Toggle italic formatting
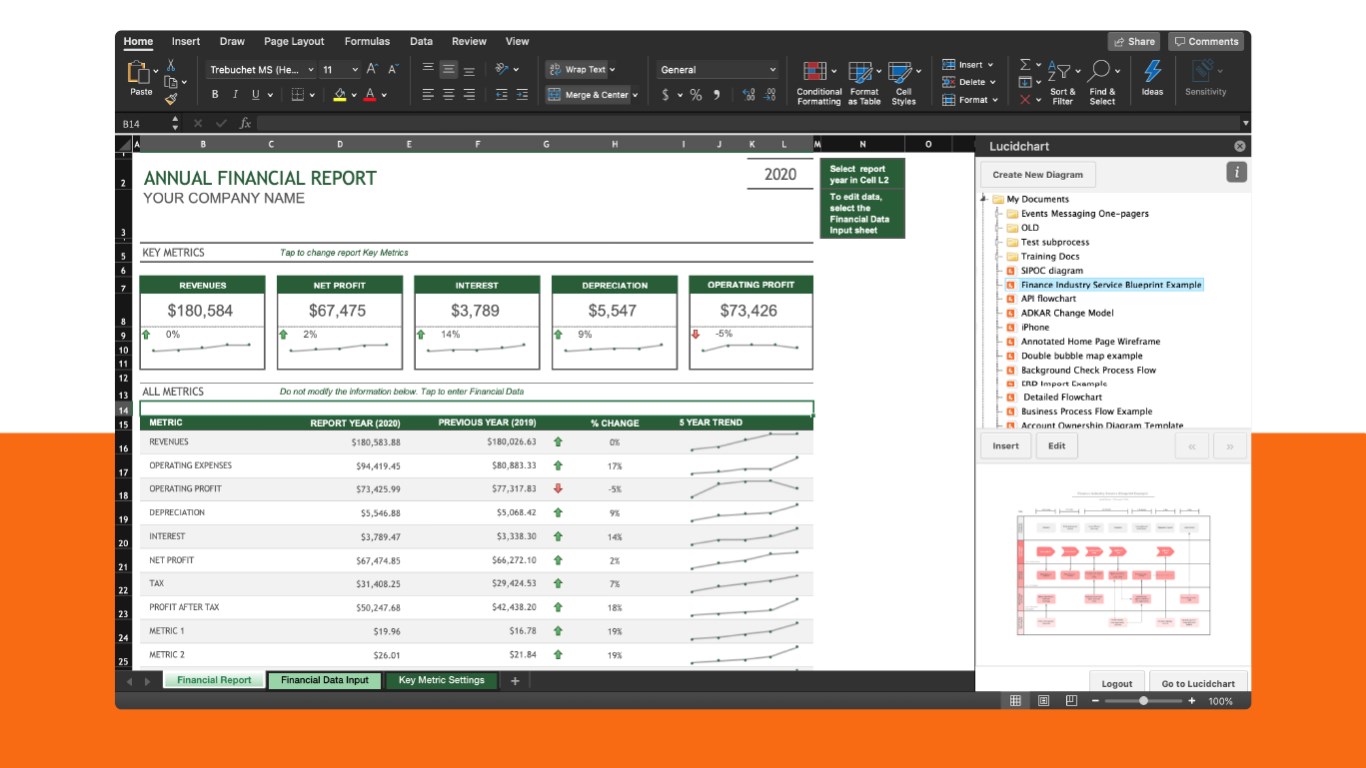The width and height of the screenshot is (1366, 768). tap(235, 95)
